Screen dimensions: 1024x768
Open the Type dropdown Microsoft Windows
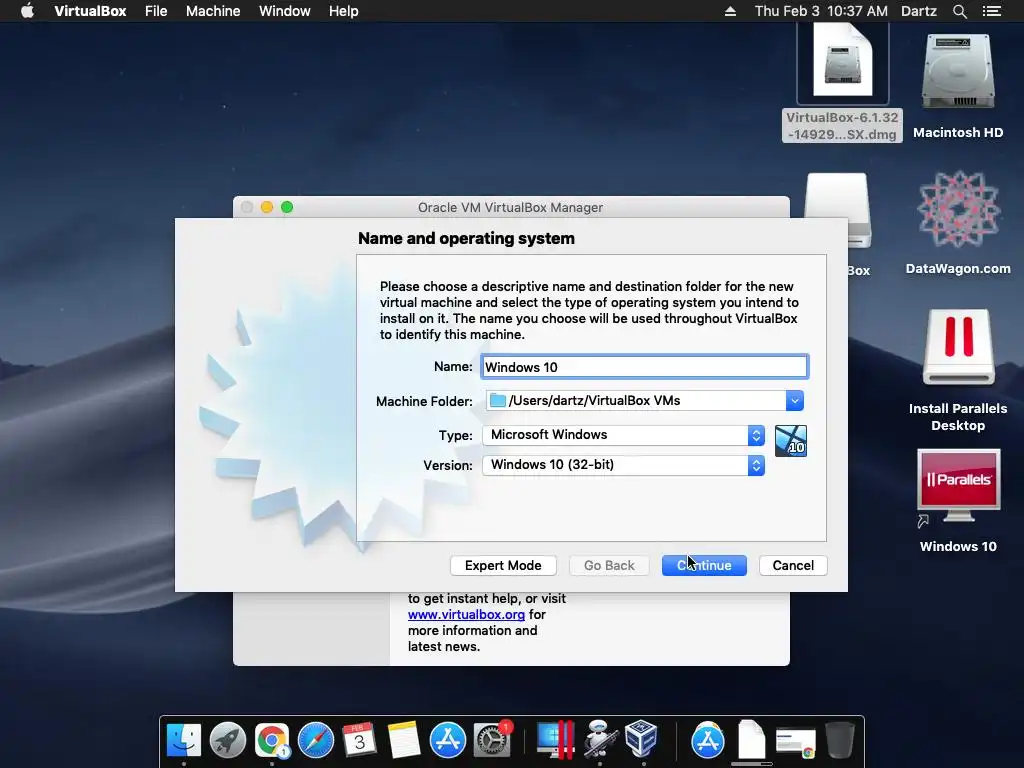tap(623, 435)
